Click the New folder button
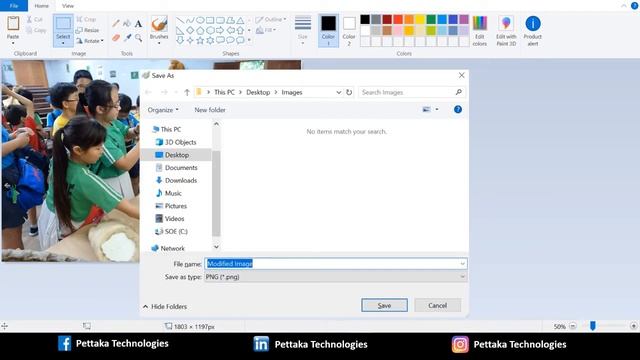 pyautogui.click(x=210, y=110)
